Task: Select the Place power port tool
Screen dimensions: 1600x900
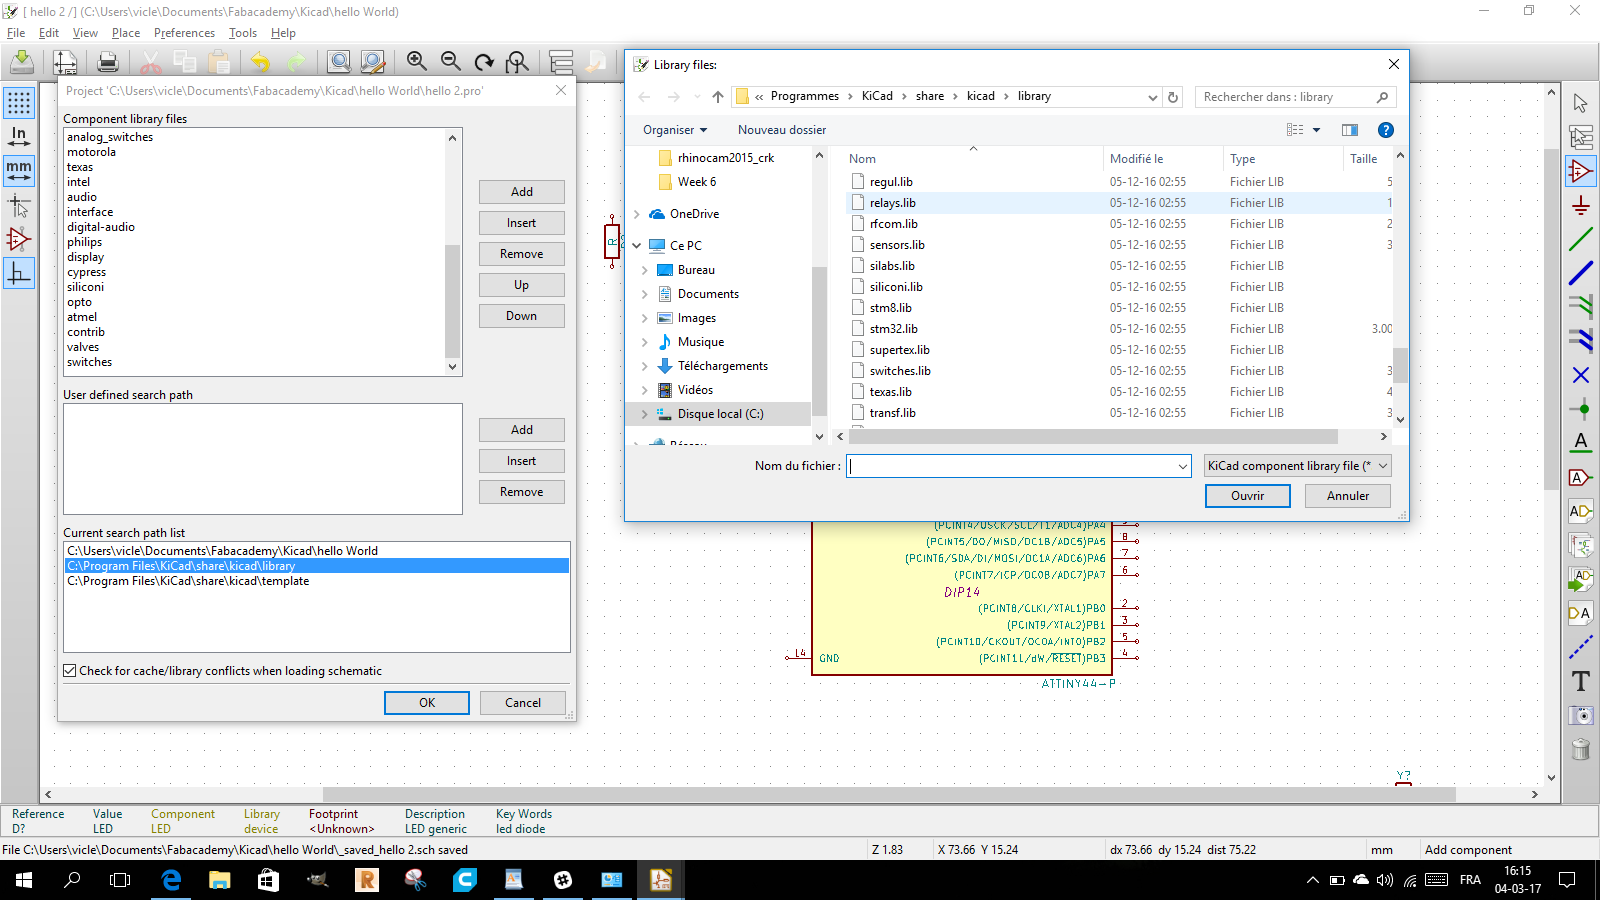Action: click(x=1581, y=205)
